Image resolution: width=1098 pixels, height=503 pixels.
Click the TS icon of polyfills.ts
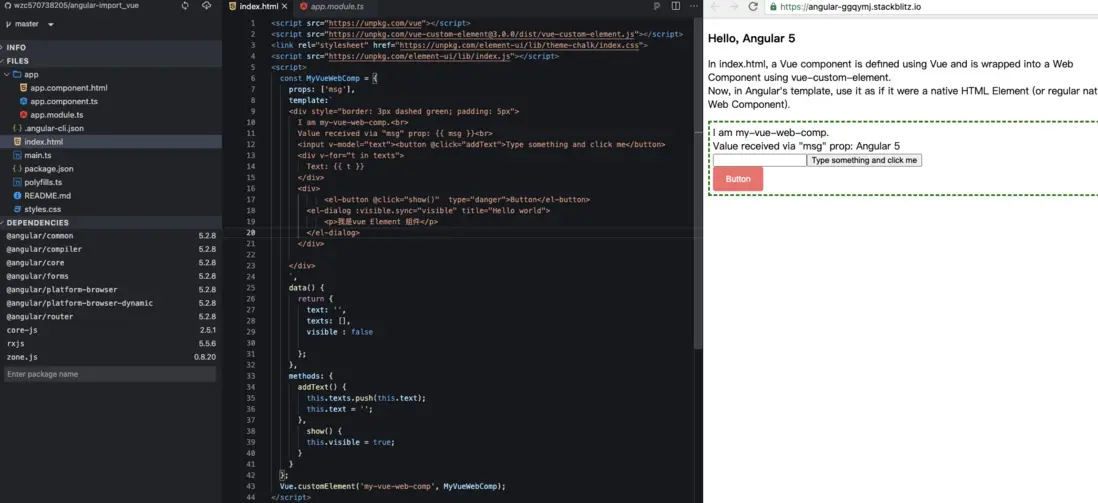(18, 182)
